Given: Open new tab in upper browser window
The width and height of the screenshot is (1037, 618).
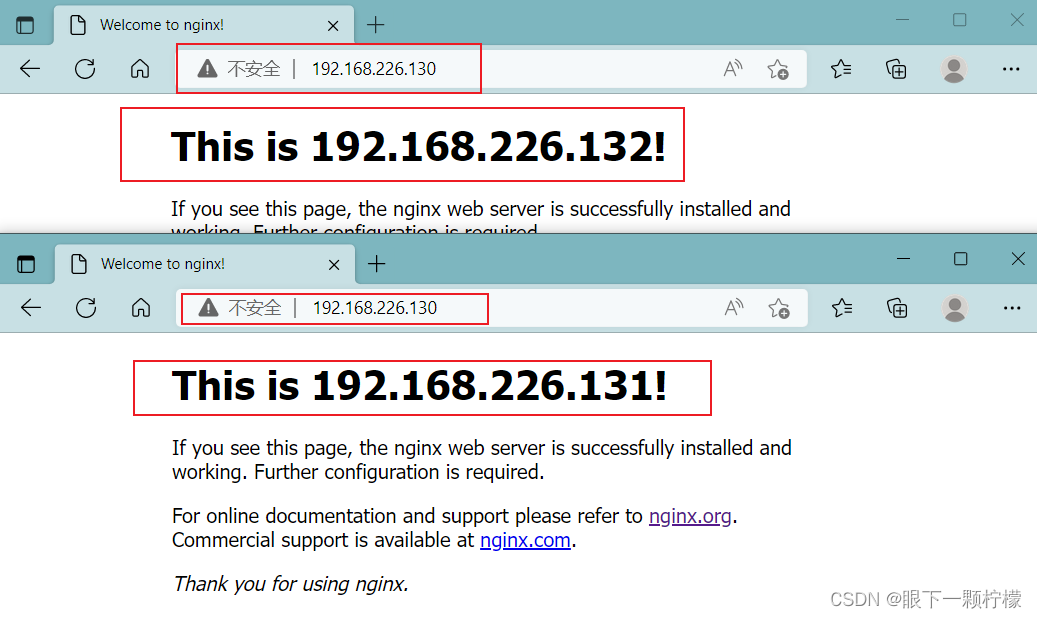Looking at the screenshot, I should pos(376,25).
